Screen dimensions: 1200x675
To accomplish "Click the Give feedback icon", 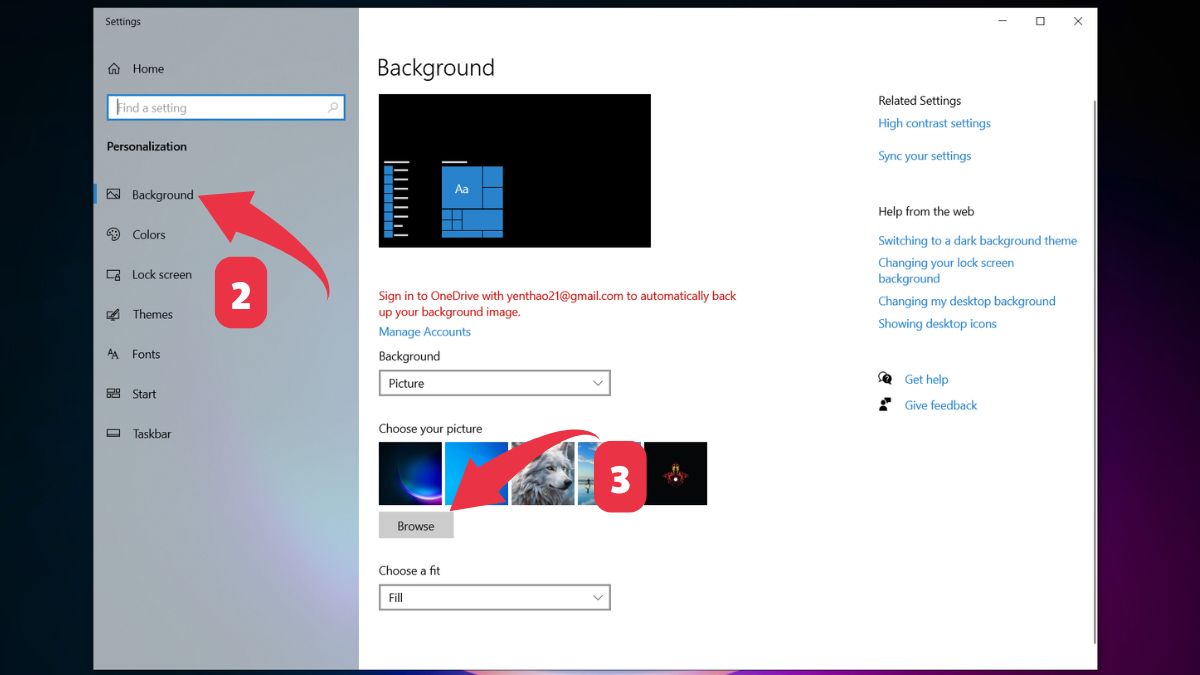I will click(883, 404).
